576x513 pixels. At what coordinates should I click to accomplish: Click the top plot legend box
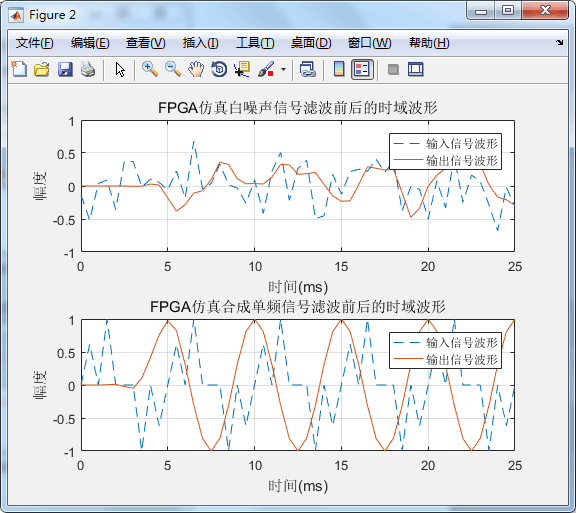(x=445, y=151)
